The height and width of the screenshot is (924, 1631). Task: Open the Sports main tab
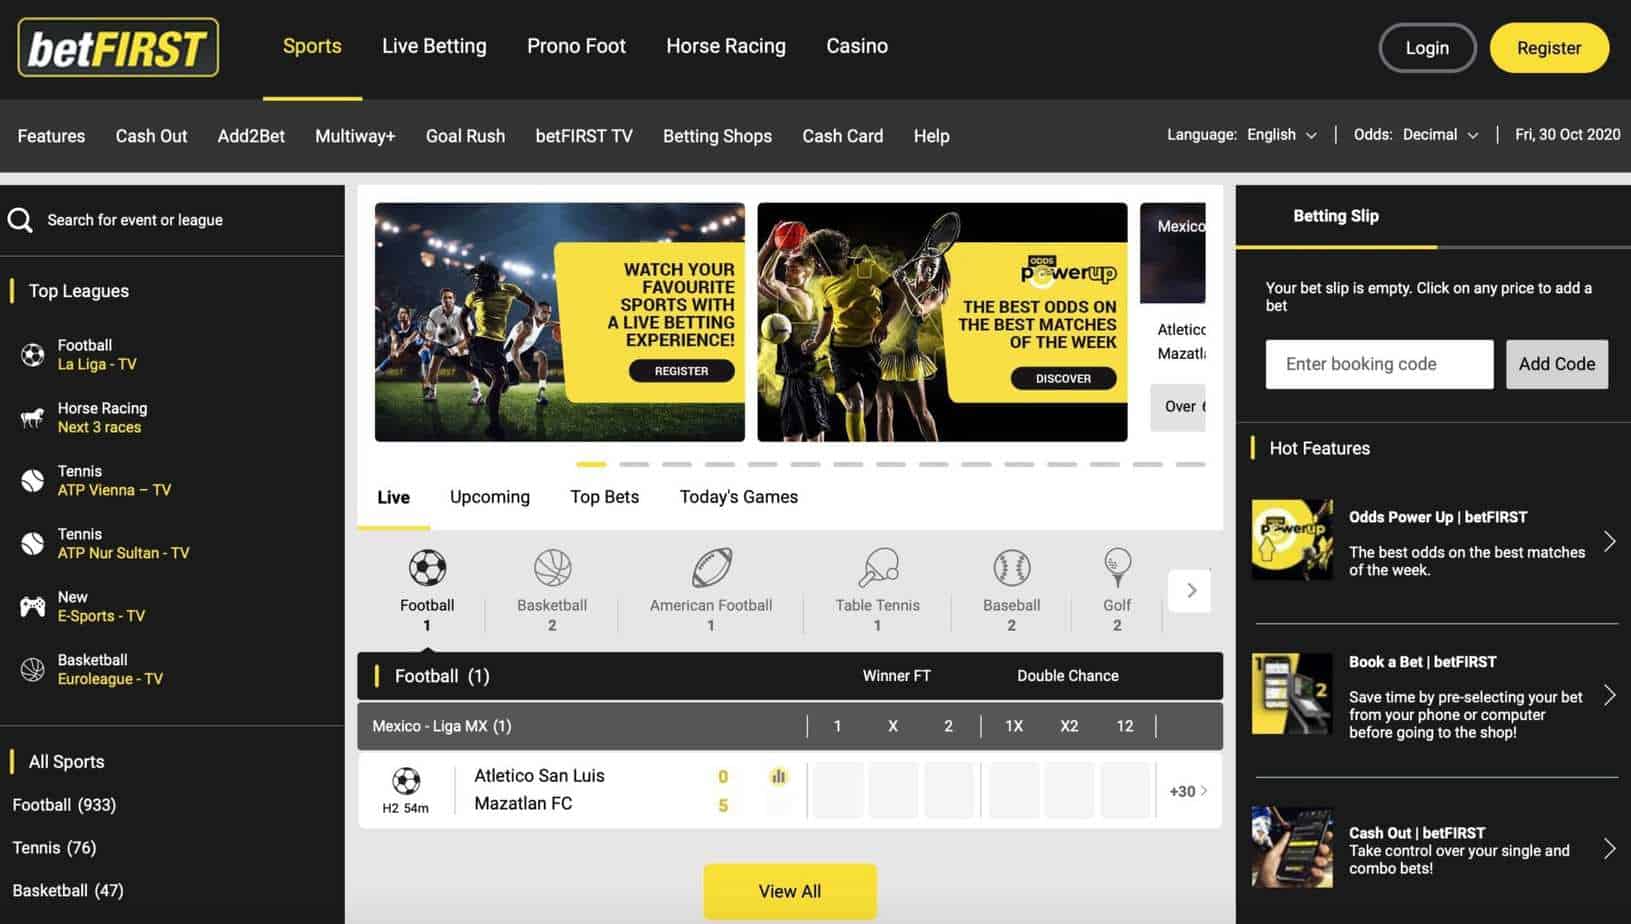312,46
